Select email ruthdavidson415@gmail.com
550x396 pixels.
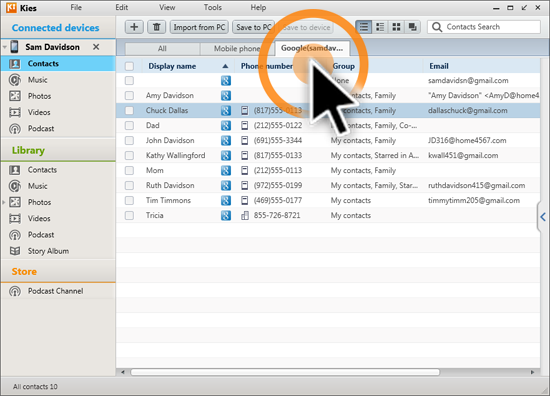(x=476, y=185)
